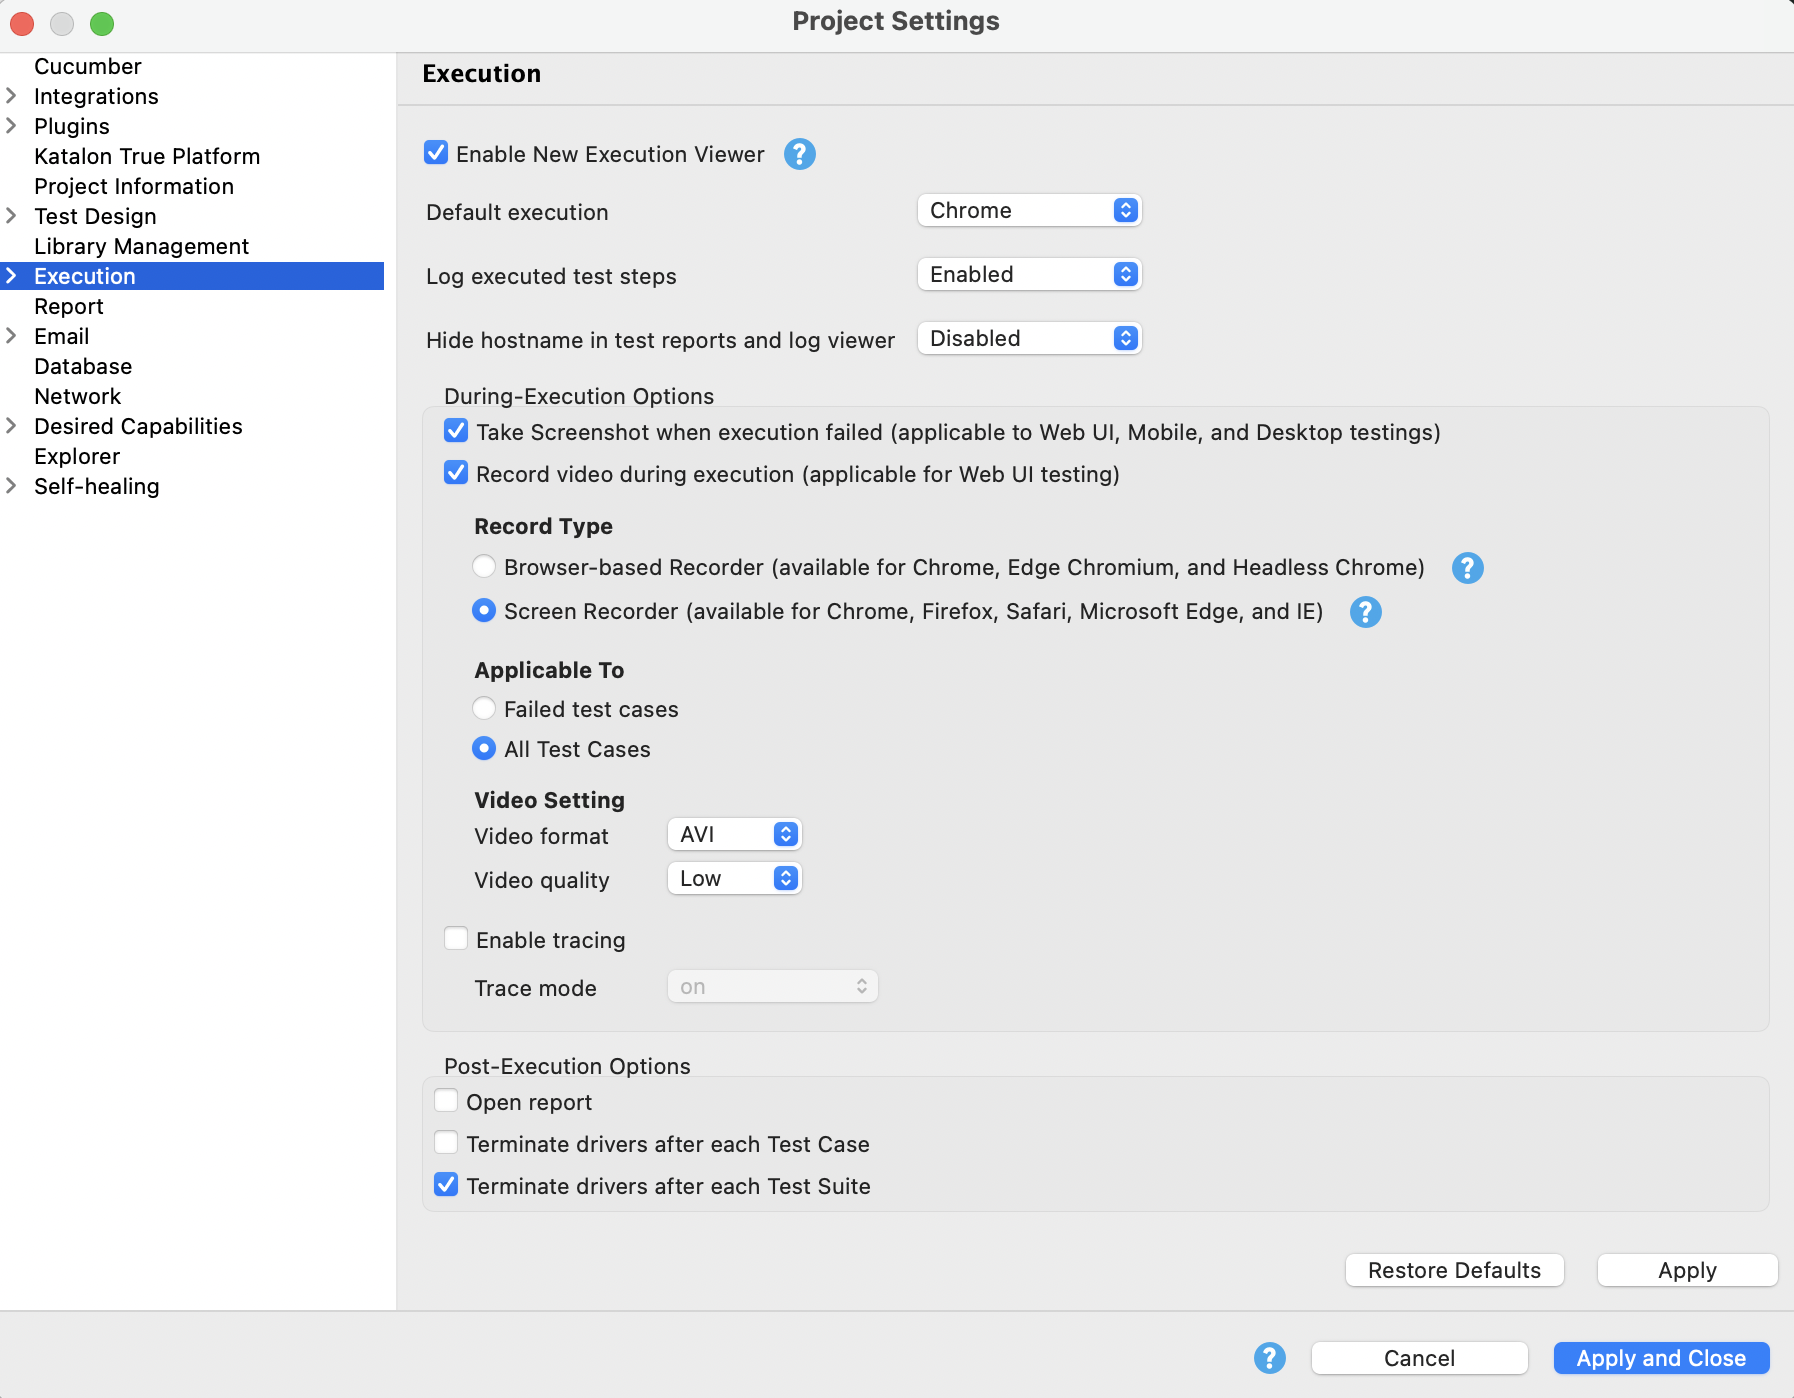Uncheck Terminate drivers after each Test Suite
The image size is (1794, 1398).
click(446, 1185)
